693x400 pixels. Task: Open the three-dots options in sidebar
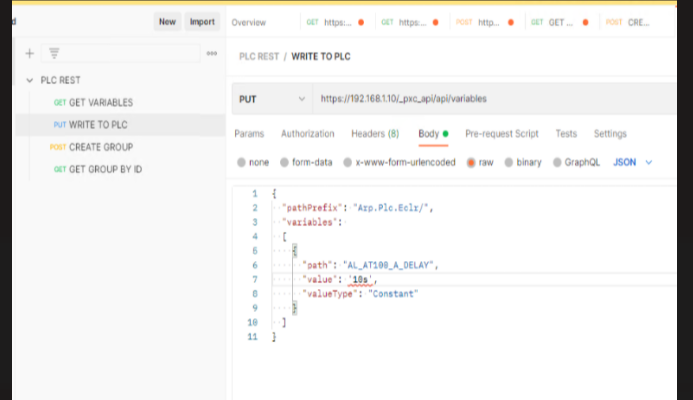click(212, 53)
